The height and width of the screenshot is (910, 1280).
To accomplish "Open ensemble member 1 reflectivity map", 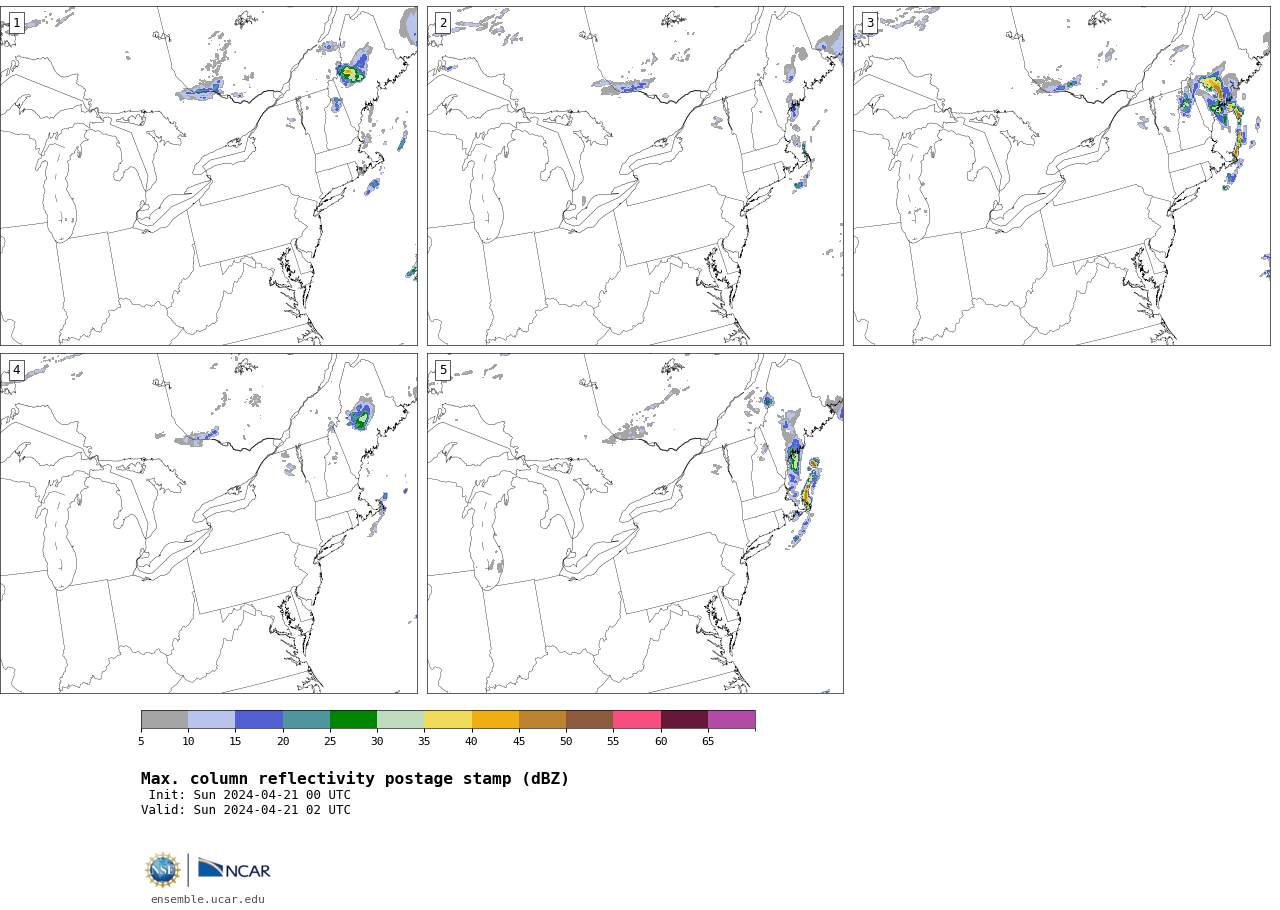I will coord(209,176).
